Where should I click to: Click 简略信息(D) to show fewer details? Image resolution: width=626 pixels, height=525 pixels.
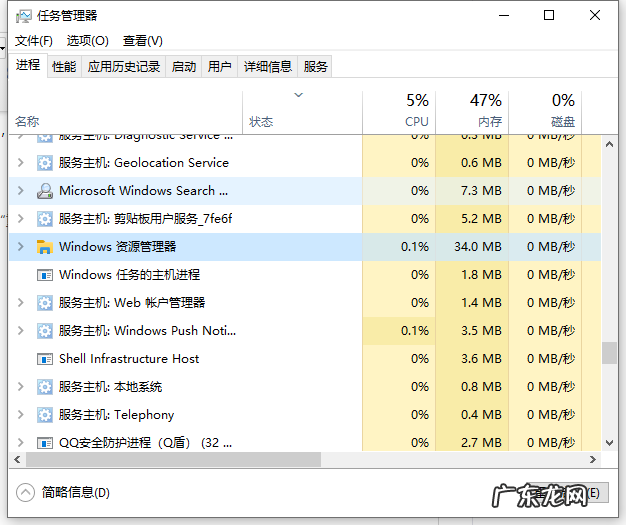[75, 493]
